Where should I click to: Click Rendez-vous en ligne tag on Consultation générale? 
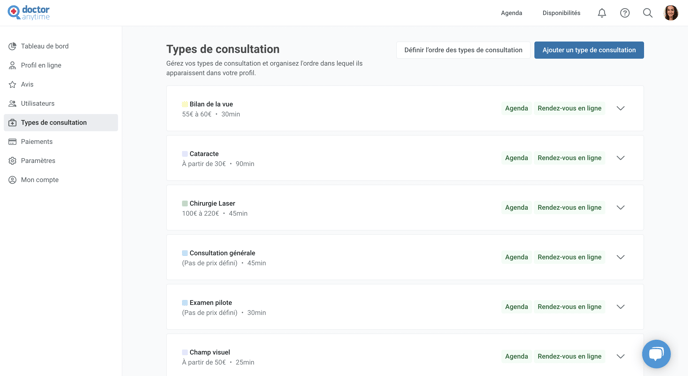570,257
